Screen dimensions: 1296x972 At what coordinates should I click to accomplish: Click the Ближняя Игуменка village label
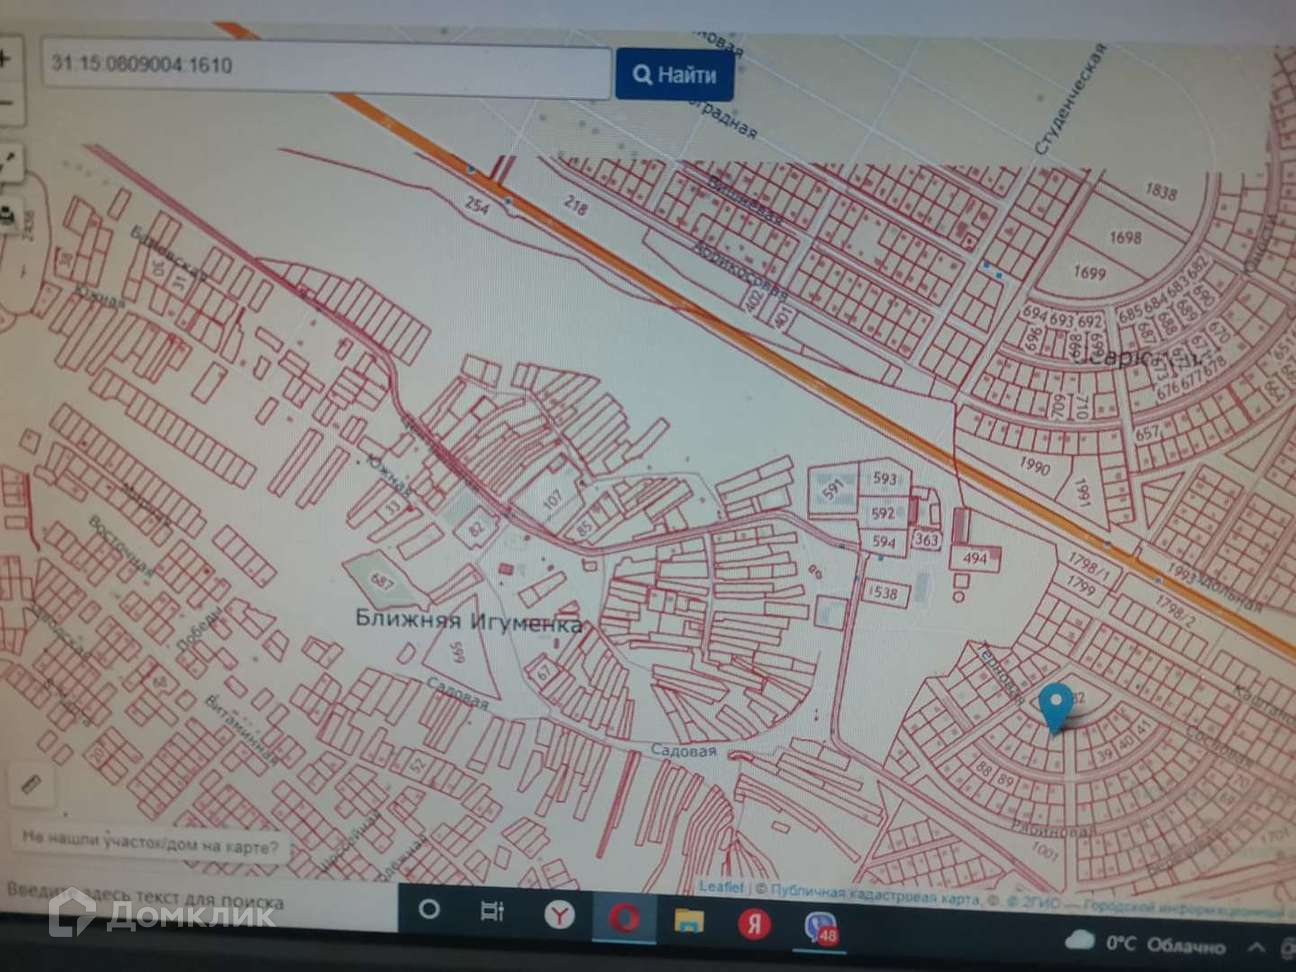click(x=469, y=621)
